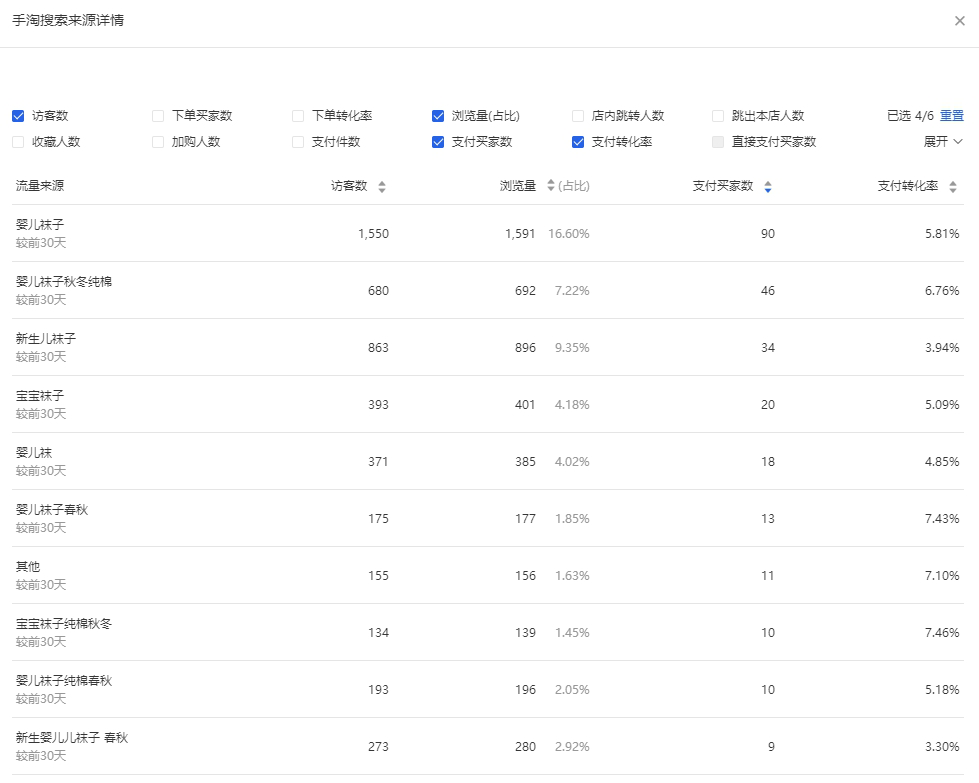The image size is (979, 783).
Task: Enable the 下单买家数 checkbox
Action: point(158,116)
